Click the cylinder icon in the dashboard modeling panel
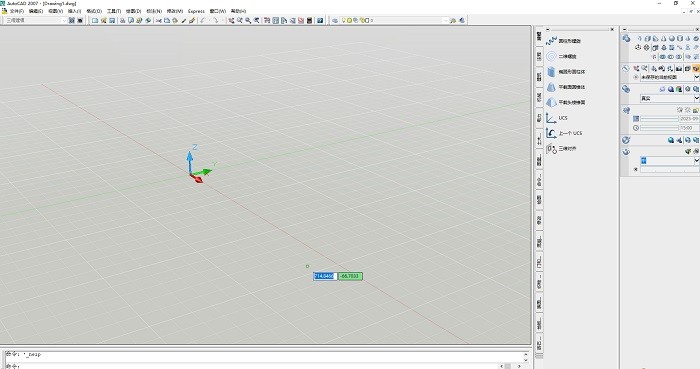700x369 pixels. click(680, 39)
